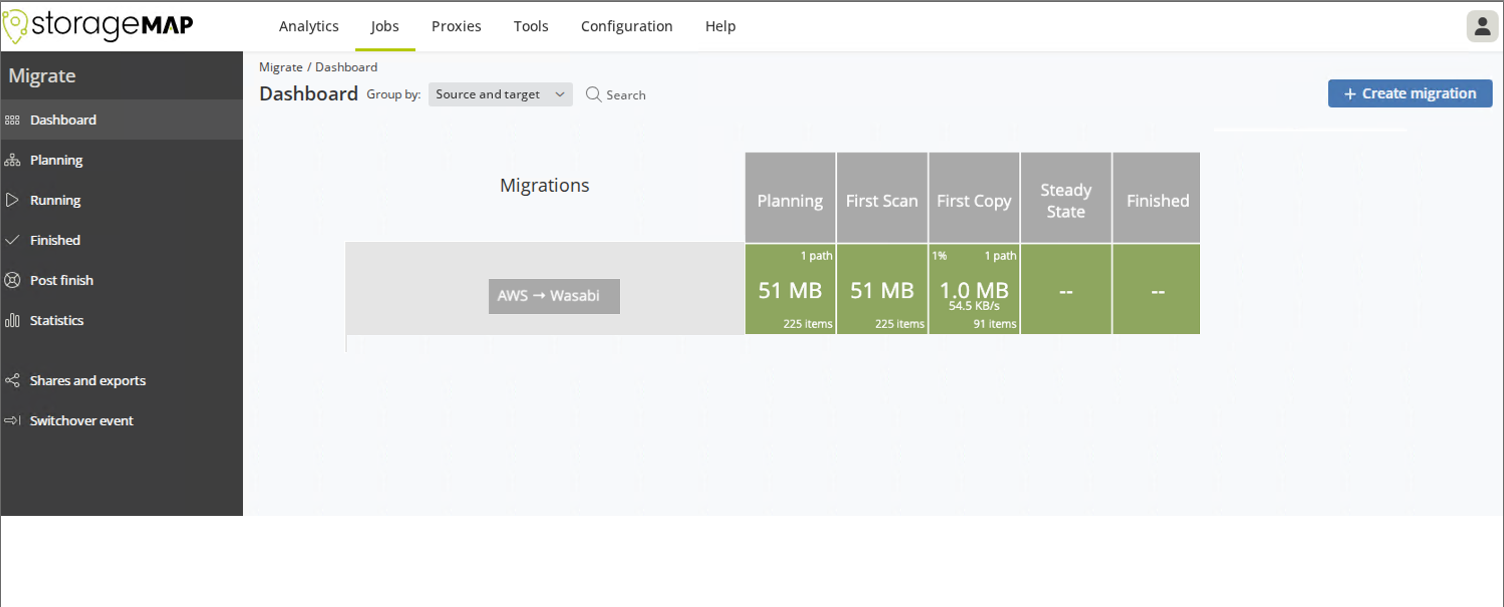Select Shares and exports label in sidebar
Image resolution: width=1504 pixels, height=607 pixels.
pos(88,380)
